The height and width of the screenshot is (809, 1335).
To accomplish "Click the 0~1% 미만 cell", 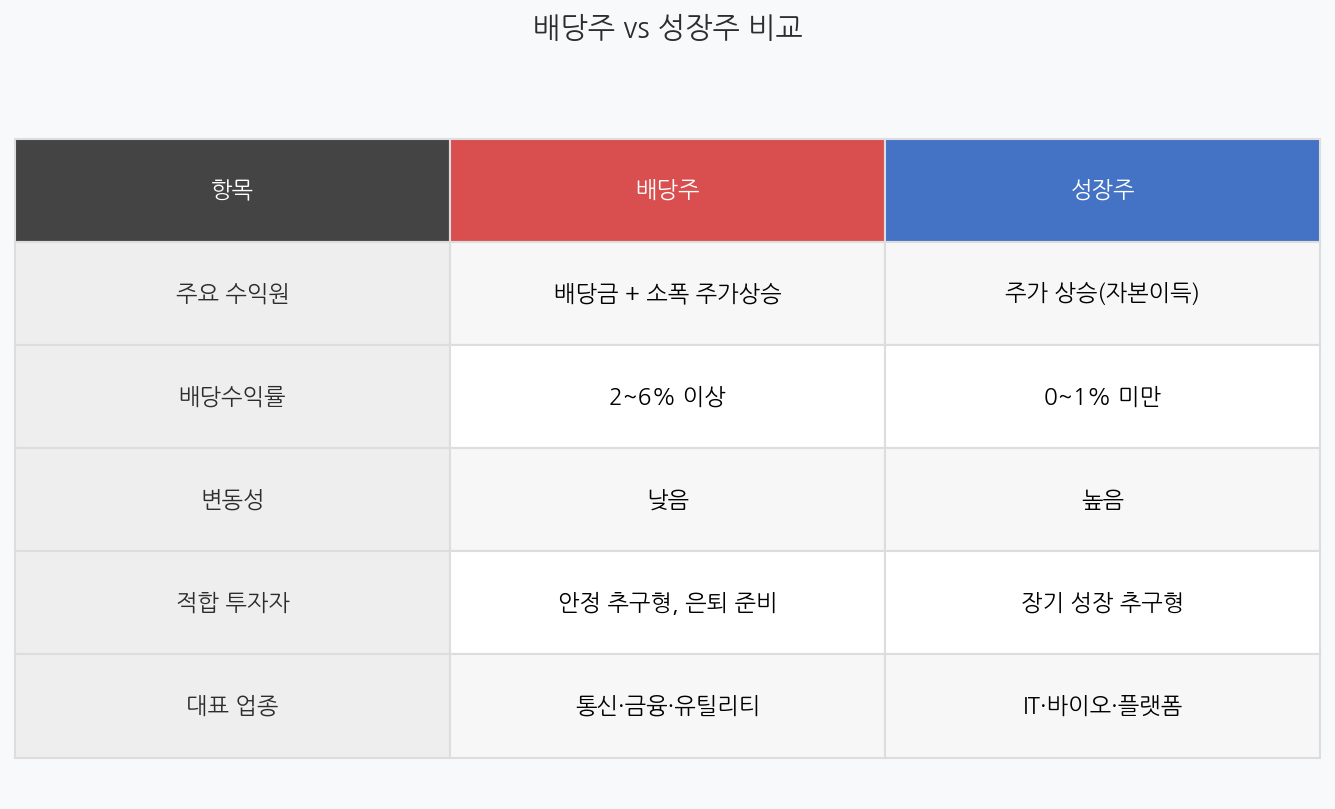I will click(1102, 396).
